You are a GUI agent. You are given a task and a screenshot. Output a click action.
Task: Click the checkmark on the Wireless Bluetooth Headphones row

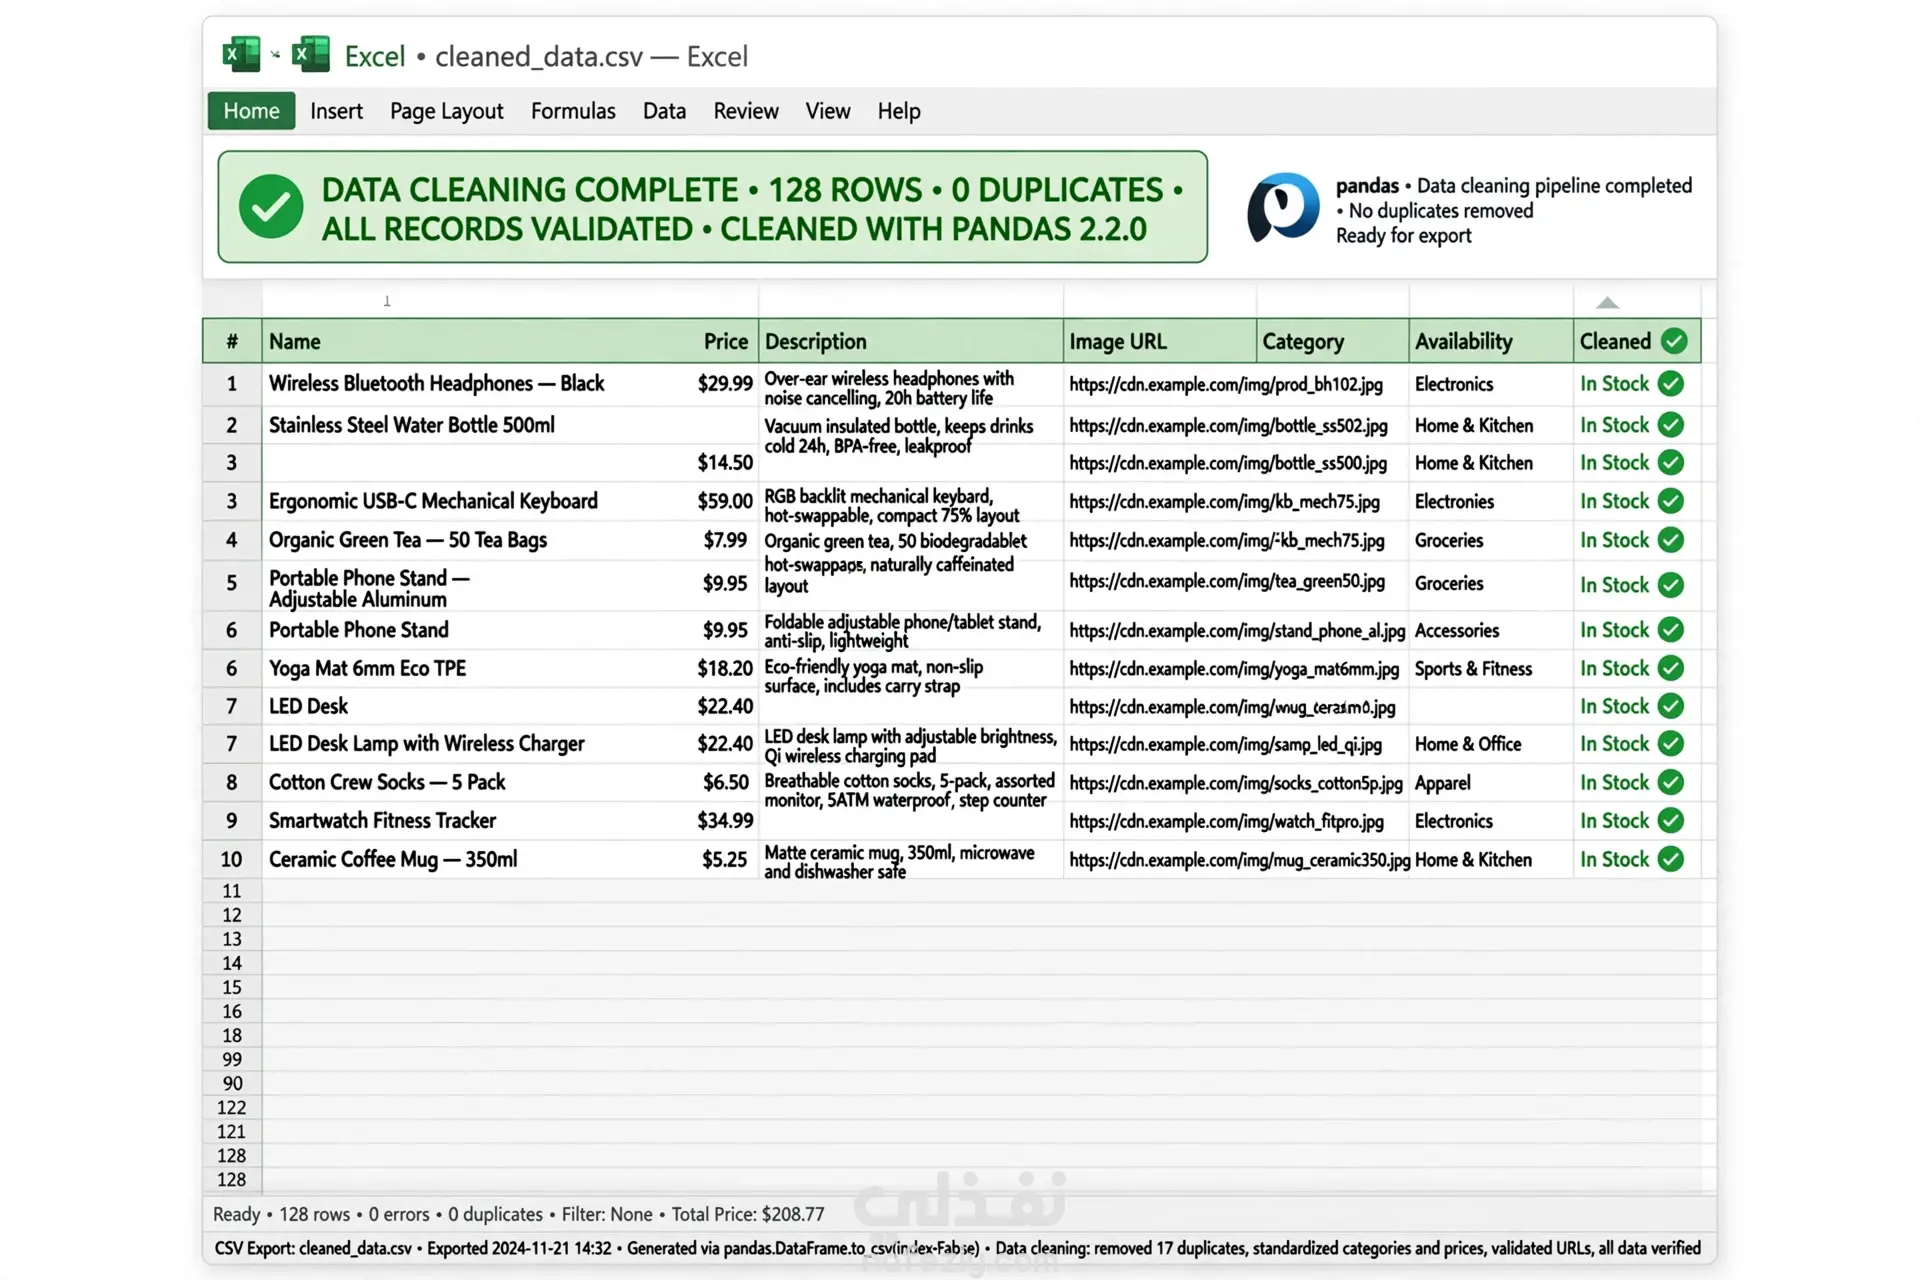pyautogui.click(x=1671, y=383)
